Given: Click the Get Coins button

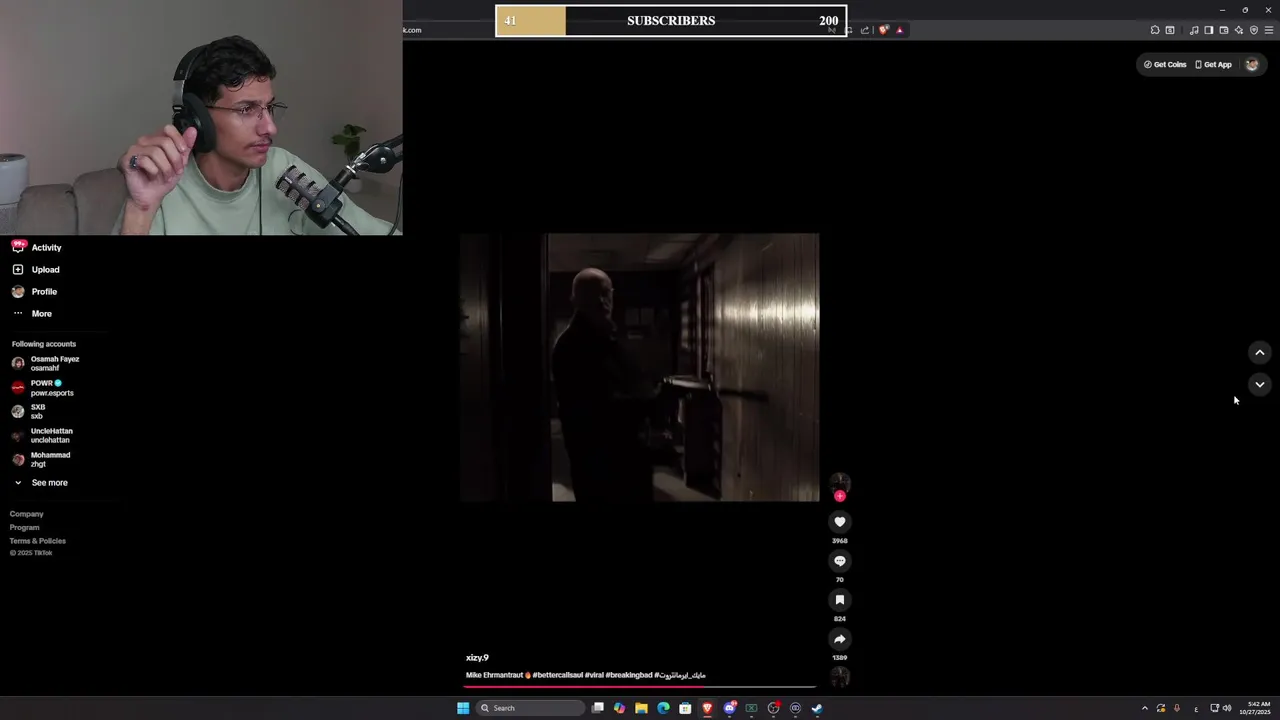Looking at the screenshot, I should 1165,64.
